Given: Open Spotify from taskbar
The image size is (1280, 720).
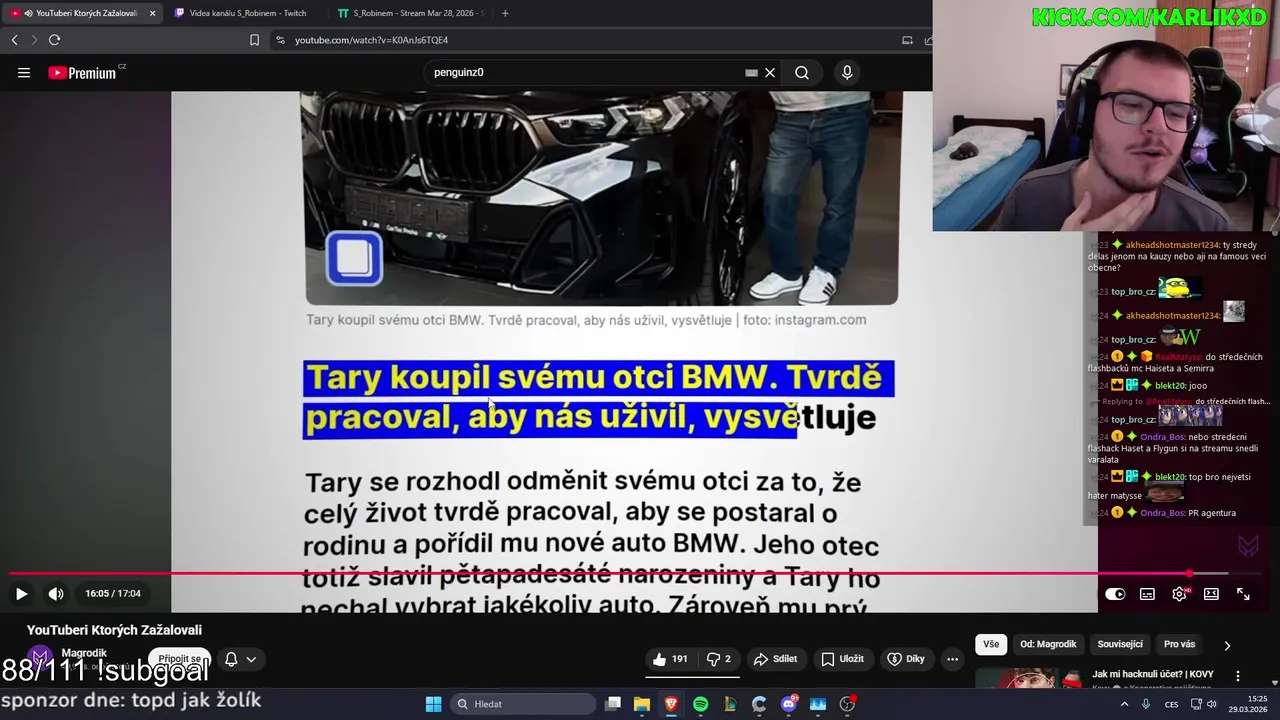Looking at the screenshot, I should tap(700, 704).
